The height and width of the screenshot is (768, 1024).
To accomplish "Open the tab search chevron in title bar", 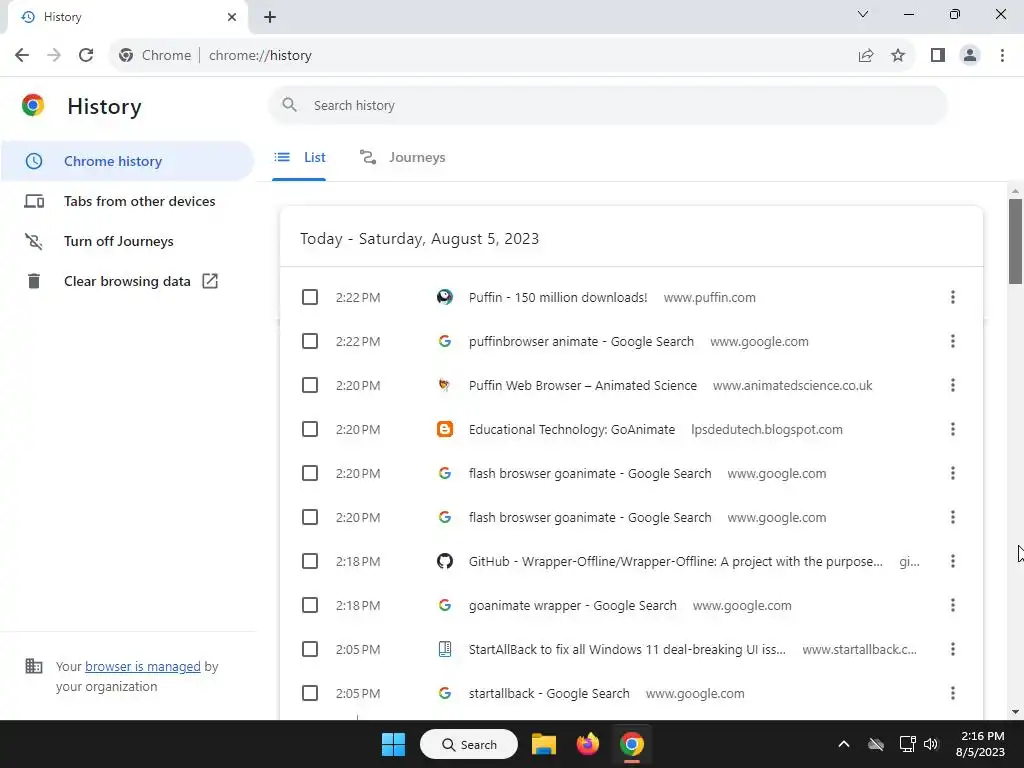I will click(x=863, y=14).
